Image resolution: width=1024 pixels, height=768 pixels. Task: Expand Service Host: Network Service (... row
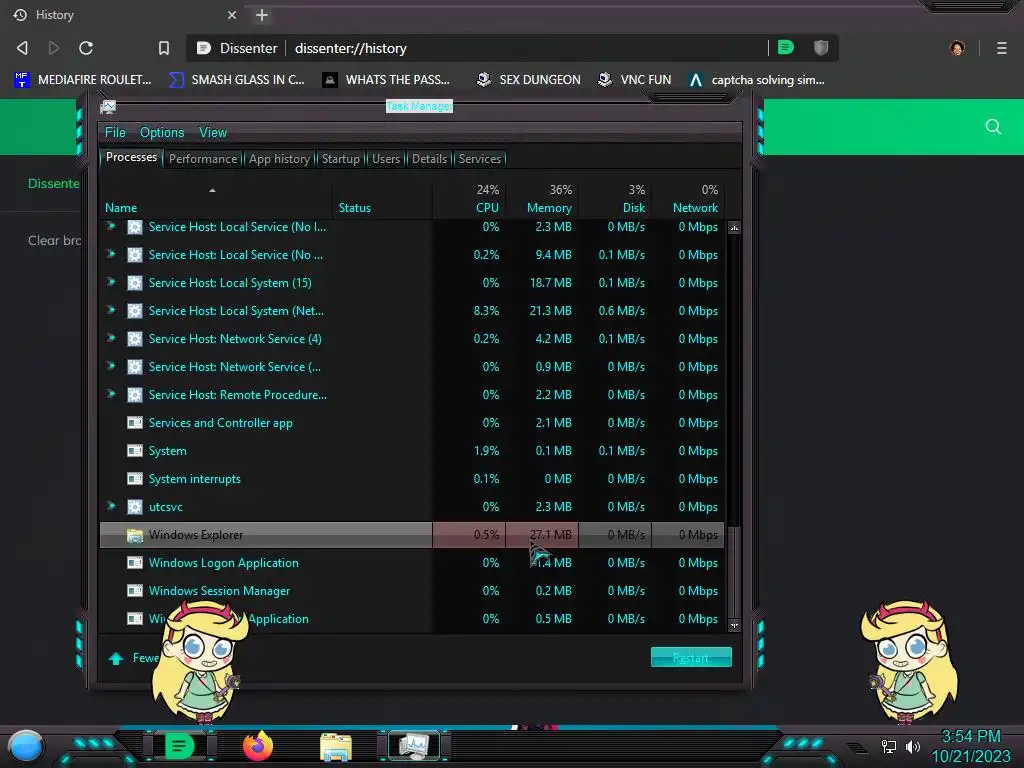coord(111,366)
